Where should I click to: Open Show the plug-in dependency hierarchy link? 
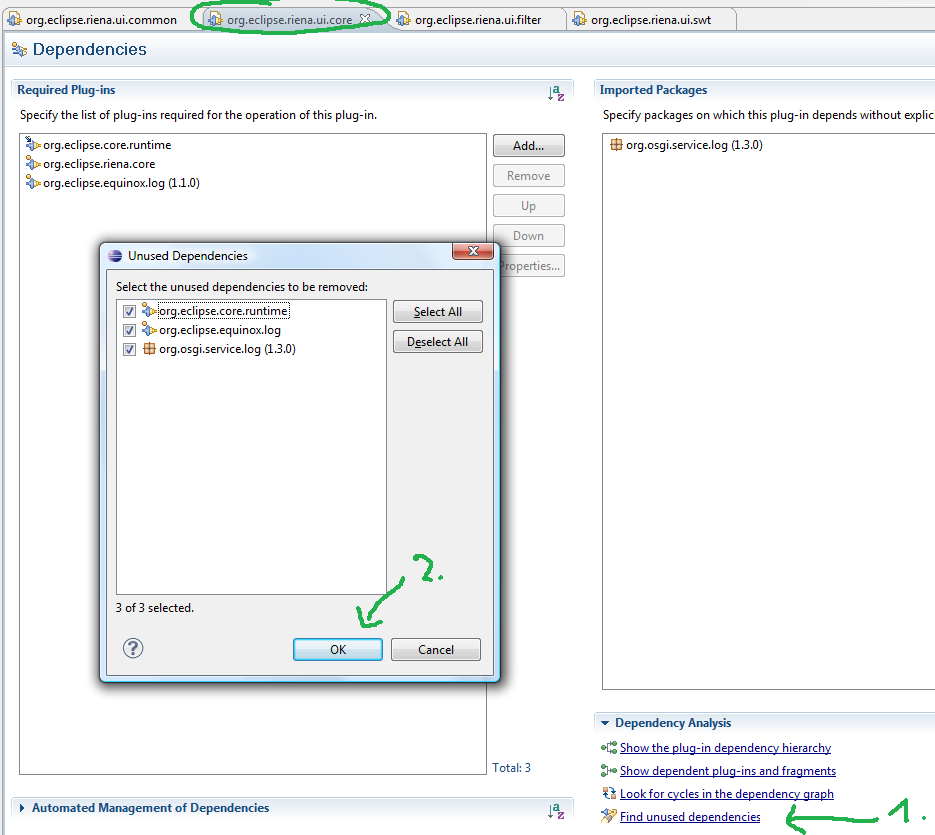pyautogui.click(x=725, y=748)
